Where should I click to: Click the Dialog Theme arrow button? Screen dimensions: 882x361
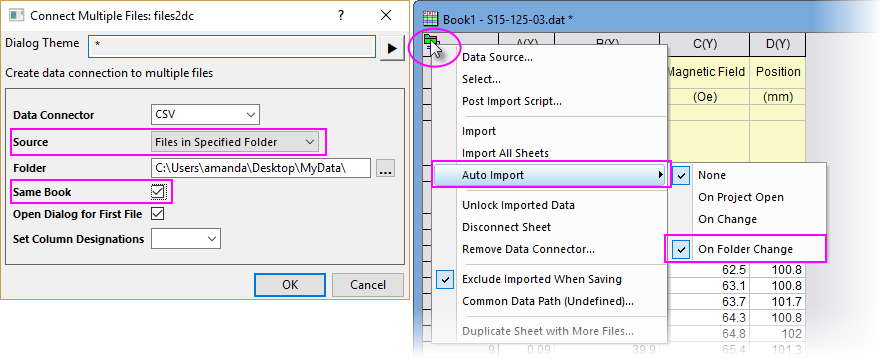392,47
